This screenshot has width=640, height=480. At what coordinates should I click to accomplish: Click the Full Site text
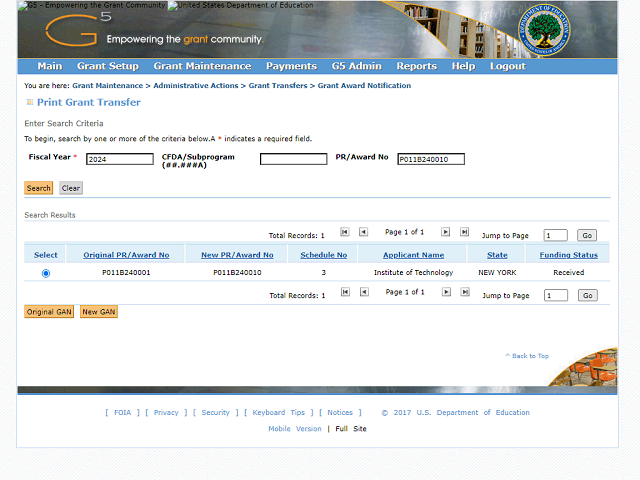tap(351, 429)
